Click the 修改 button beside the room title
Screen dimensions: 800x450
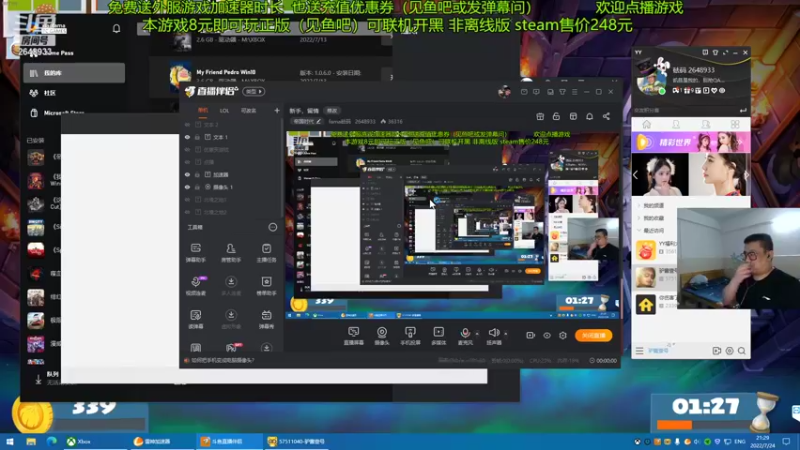pyautogui.click(x=332, y=110)
